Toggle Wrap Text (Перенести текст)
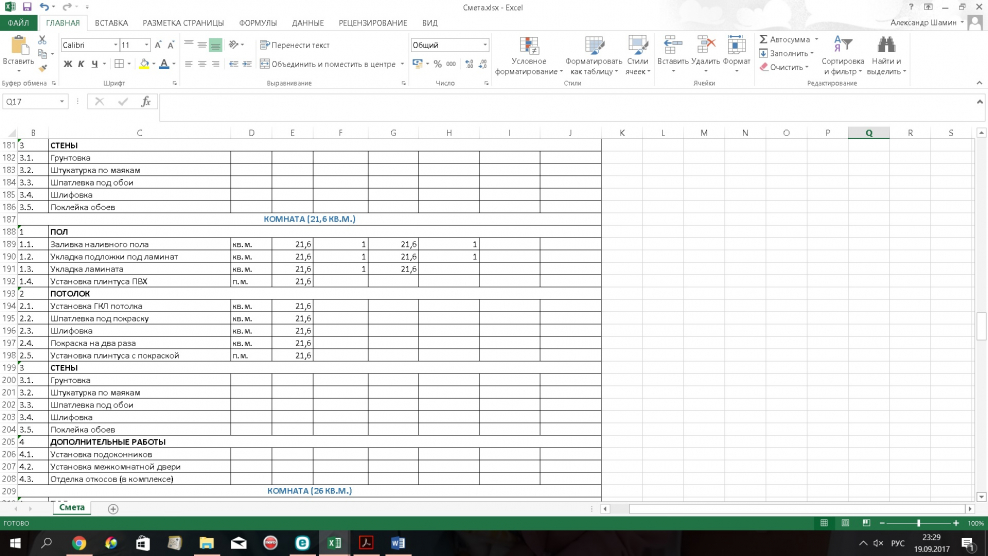988x556 pixels. pos(294,45)
